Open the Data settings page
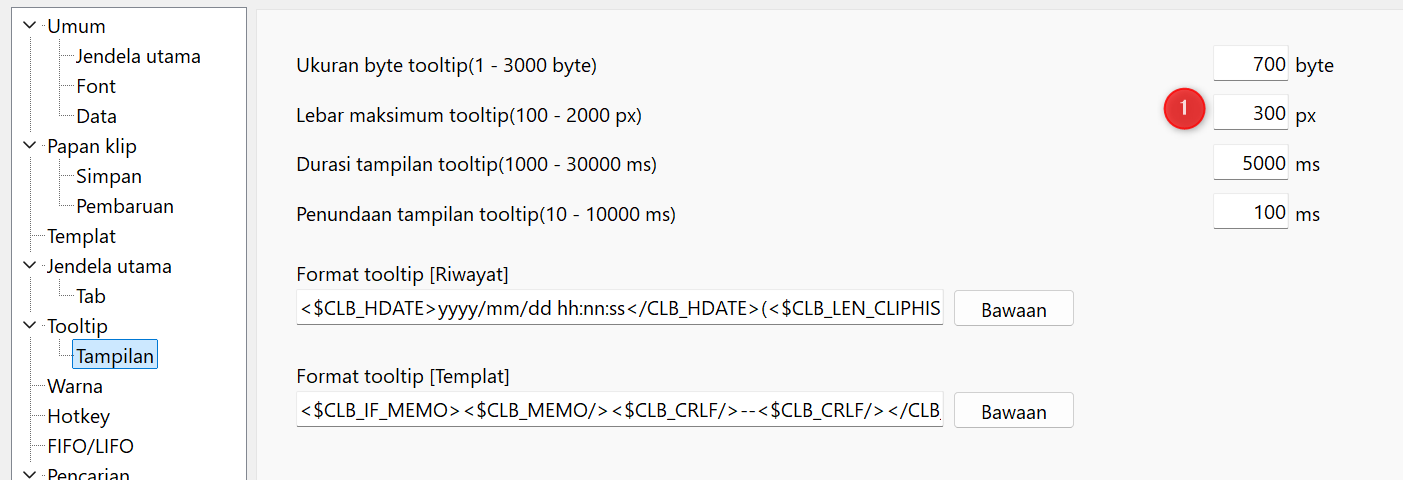The width and height of the screenshot is (1403, 480). pyautogui.click(x=96, y=116)
